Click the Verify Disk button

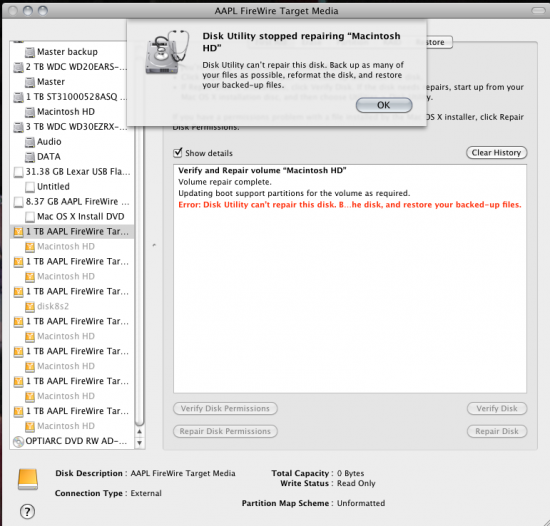(497, 409)
